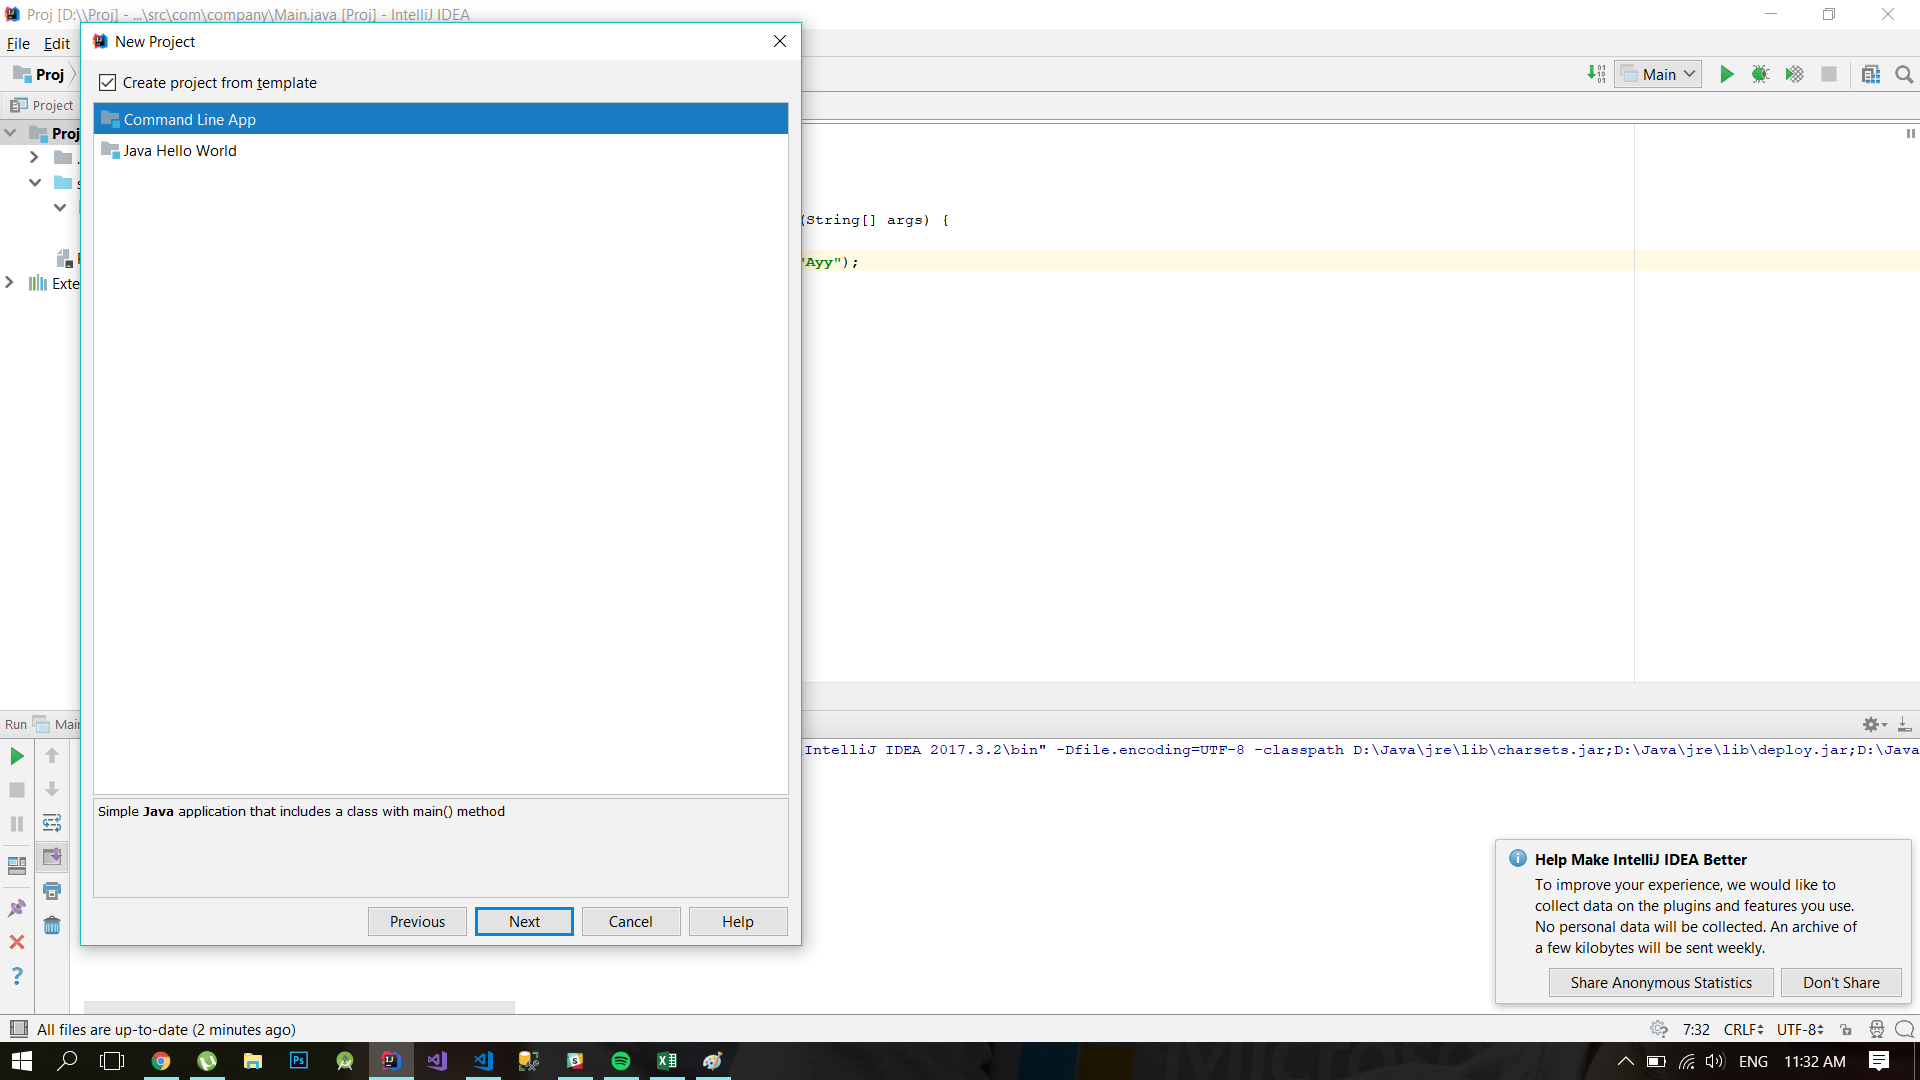1920x1080 pixels.
Task: Open Spotify from taskbar
Action: 621,1061
